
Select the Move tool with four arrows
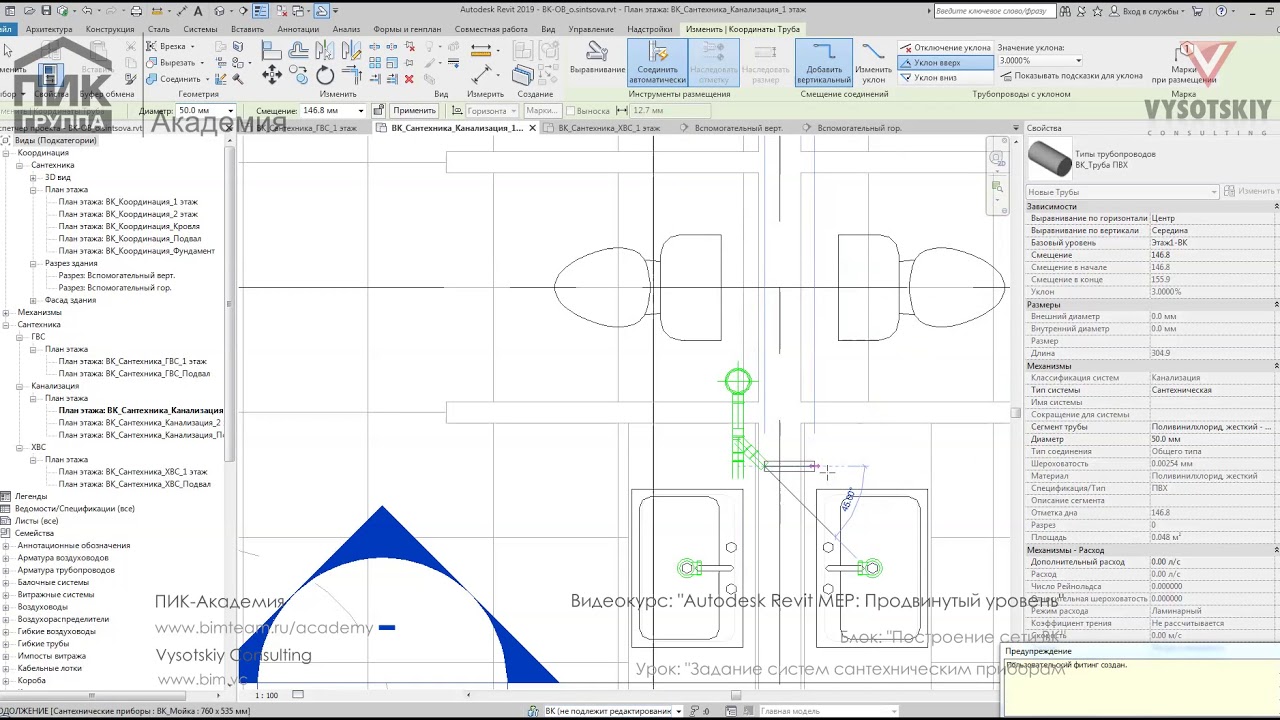(x=271, y=74)
